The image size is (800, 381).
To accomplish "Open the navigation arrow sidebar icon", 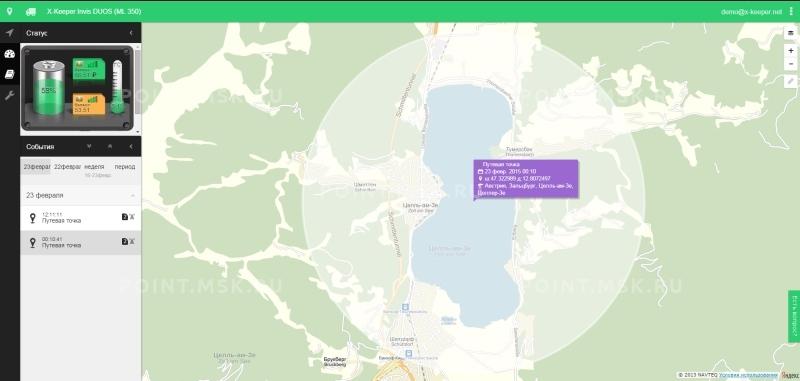I will point(9,33).
